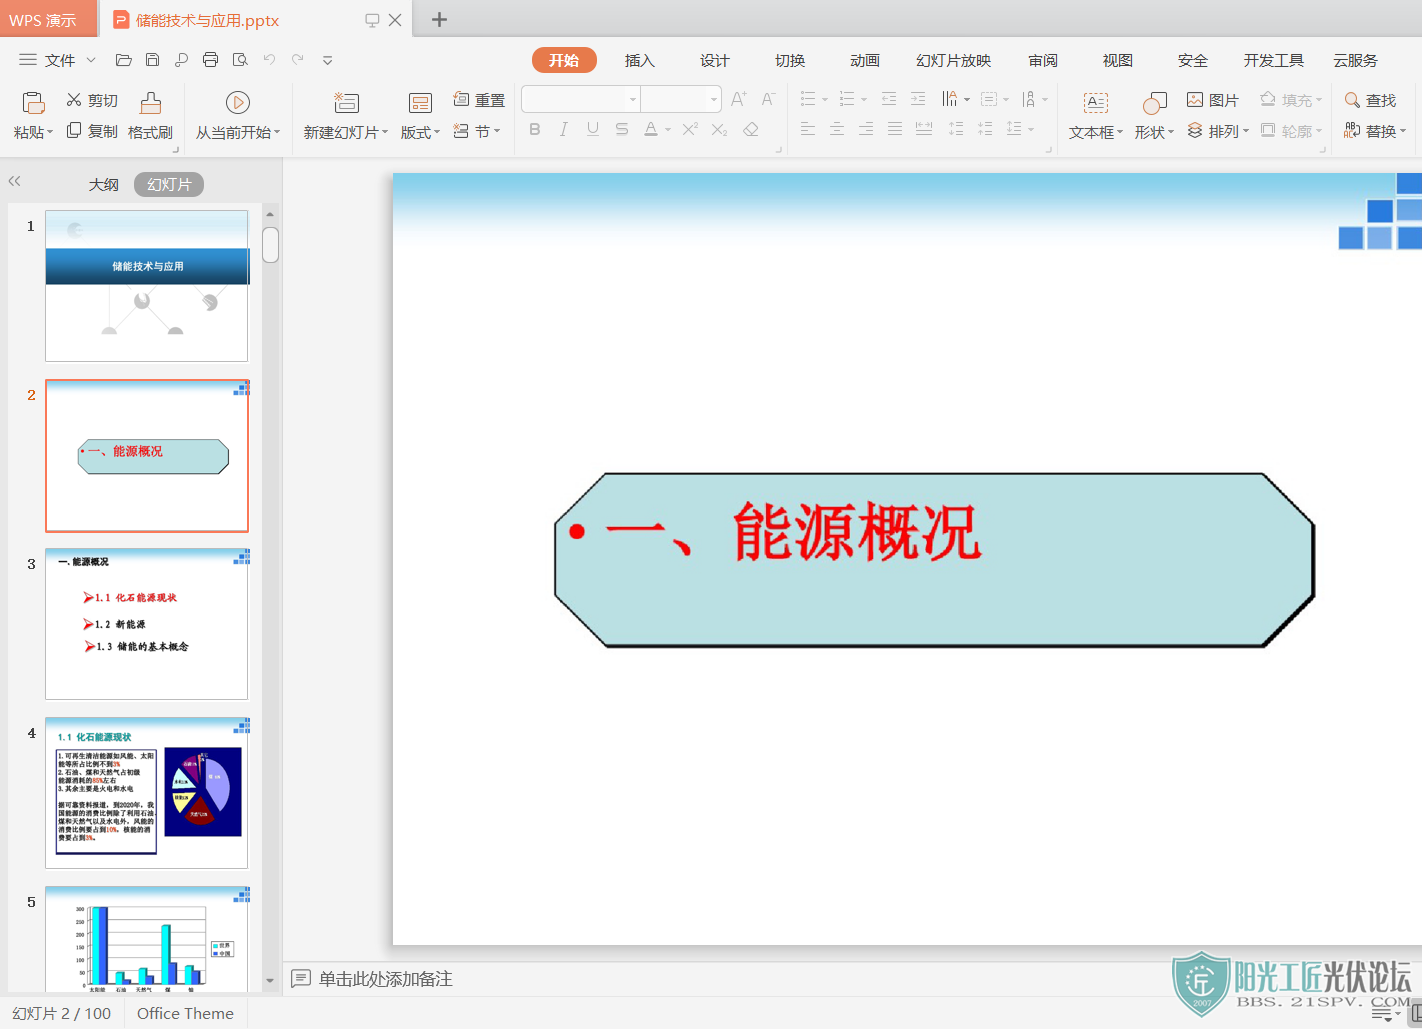This screenshot has height=1029, width=1422.
Task: Open the font name dropdown
Action: 633,99
